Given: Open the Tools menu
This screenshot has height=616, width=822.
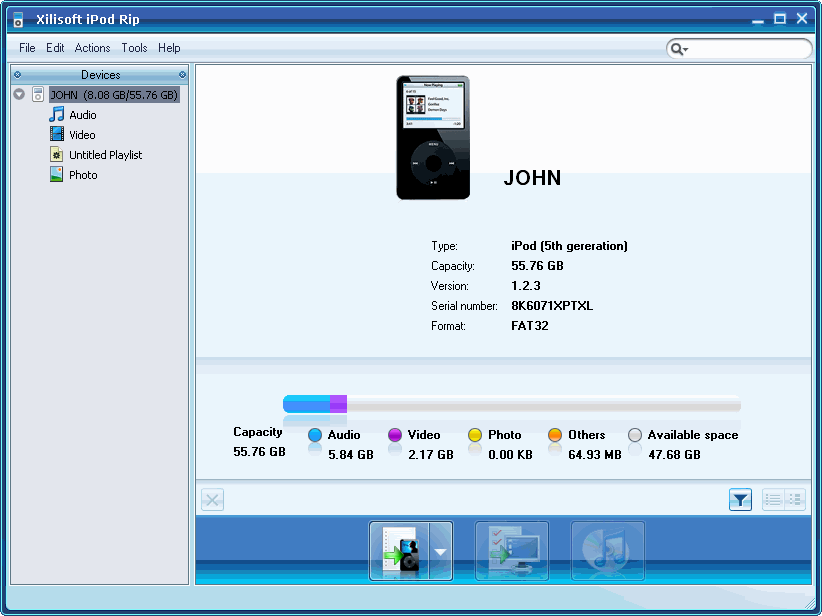Looking at the screenshot, I should 134,48.
